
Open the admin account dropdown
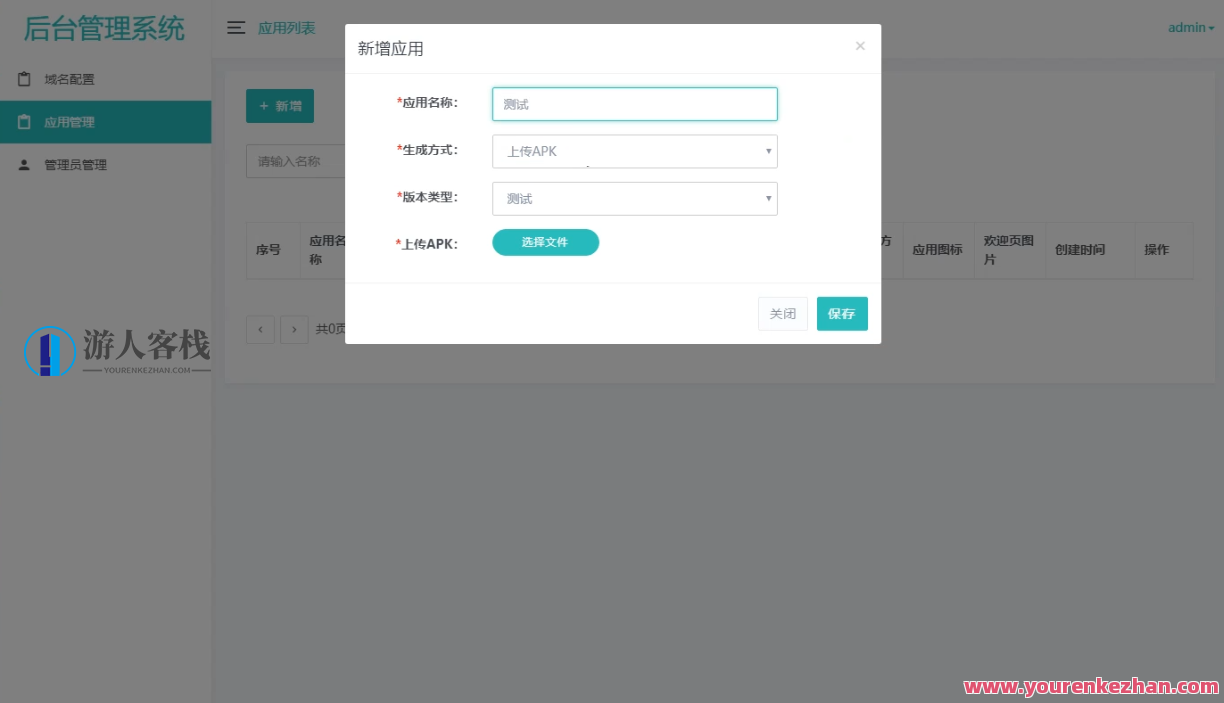1190,27
